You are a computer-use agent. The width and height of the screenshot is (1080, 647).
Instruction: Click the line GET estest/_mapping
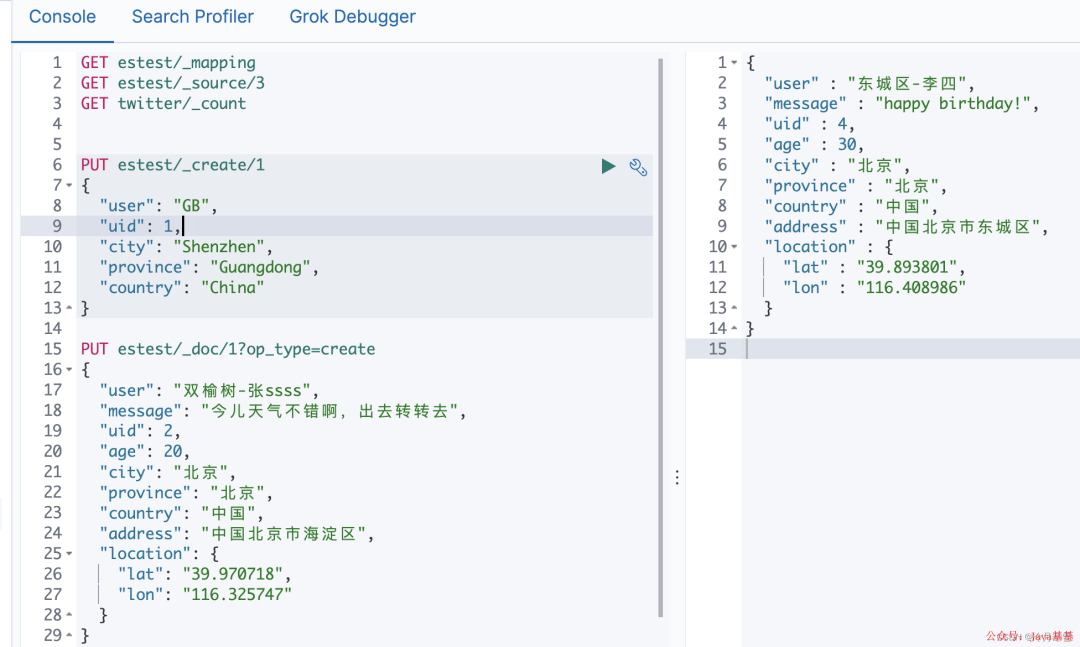tap(168, 63)
